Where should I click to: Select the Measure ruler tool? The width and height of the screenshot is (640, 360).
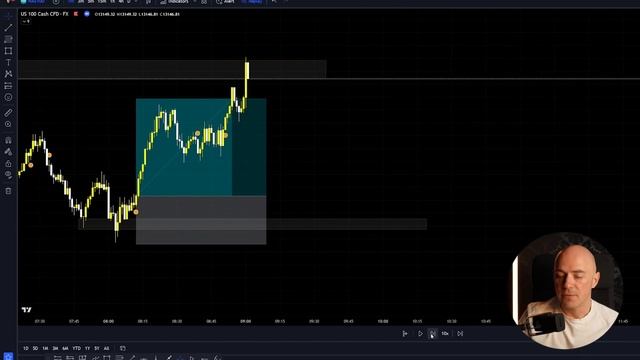coord(8,113)
